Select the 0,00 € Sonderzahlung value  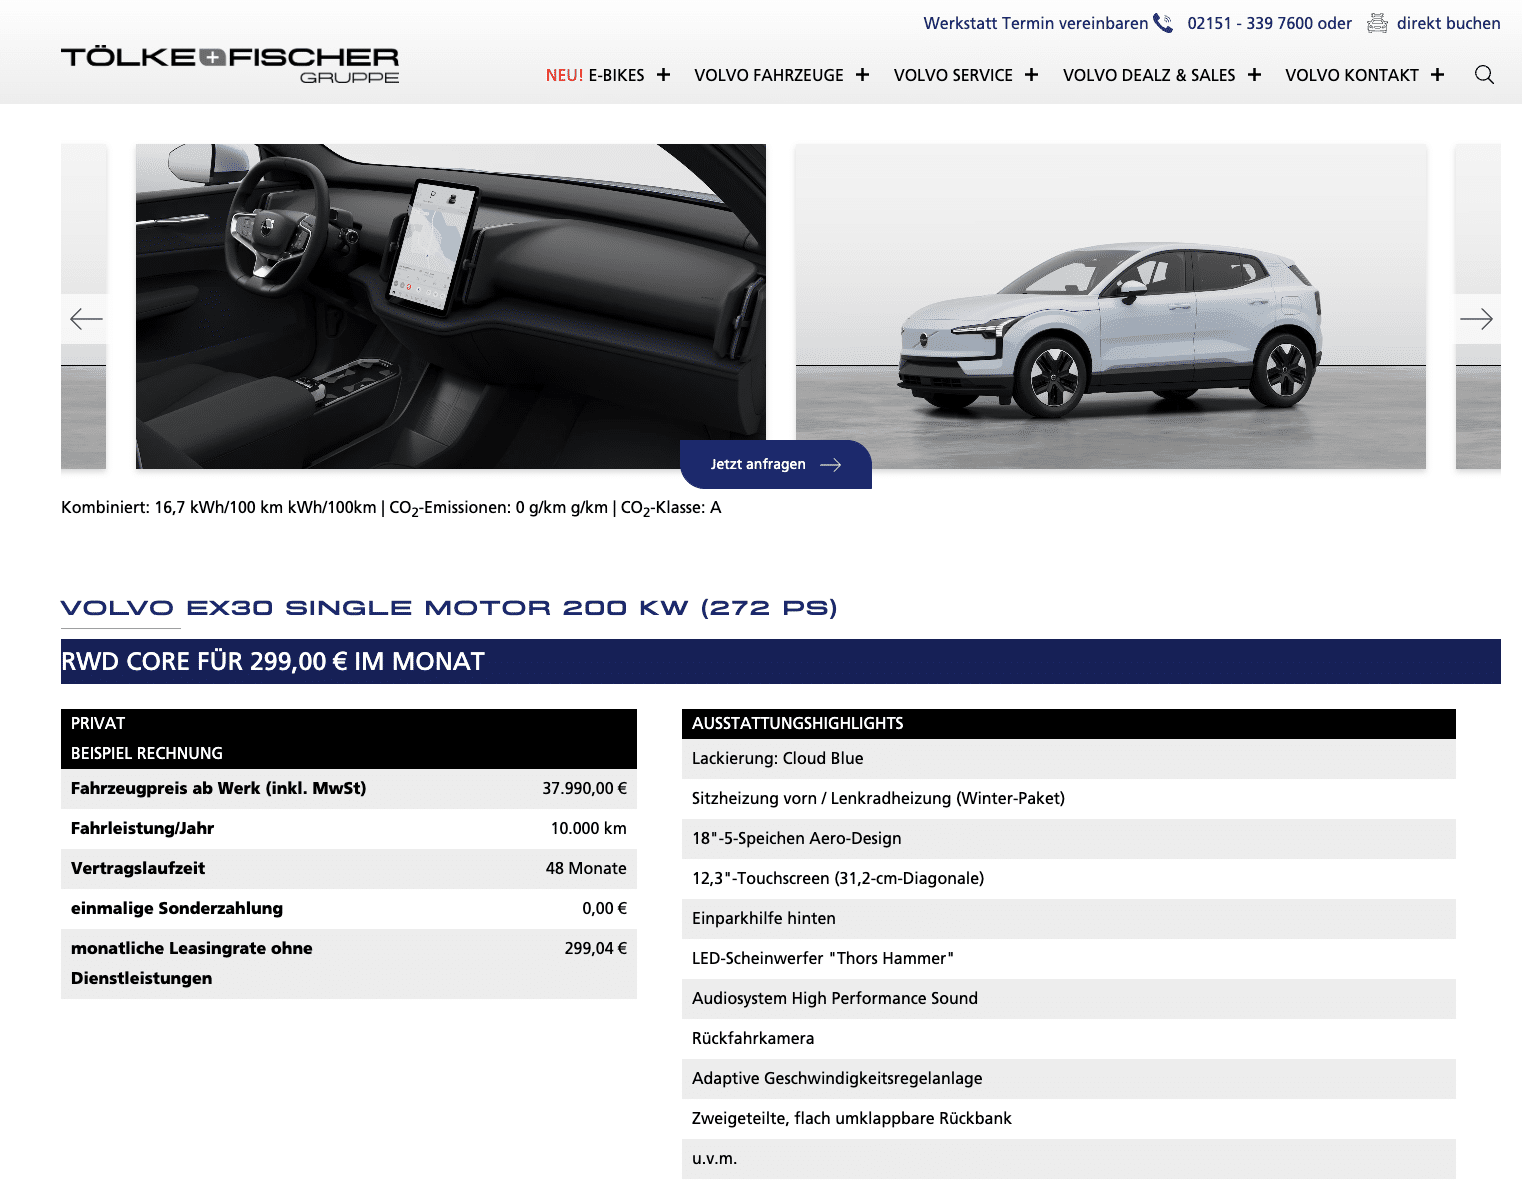[x=604, y=908]
